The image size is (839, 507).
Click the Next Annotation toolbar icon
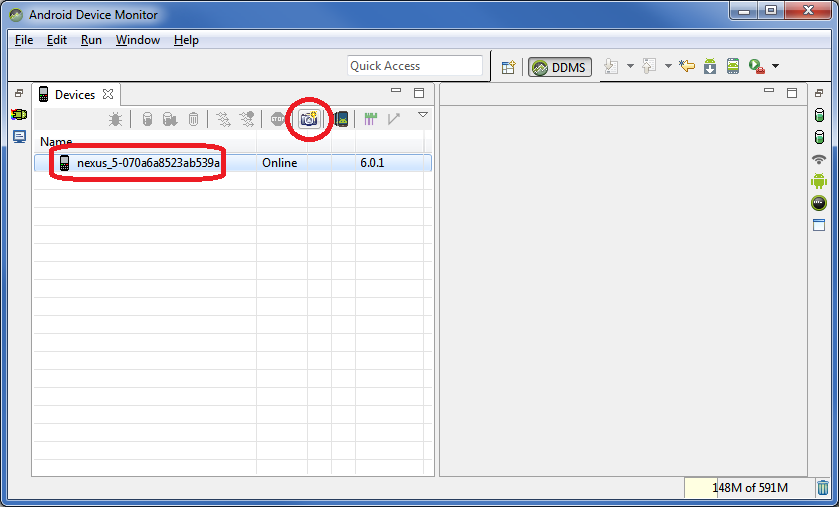(x=611, y=66)
